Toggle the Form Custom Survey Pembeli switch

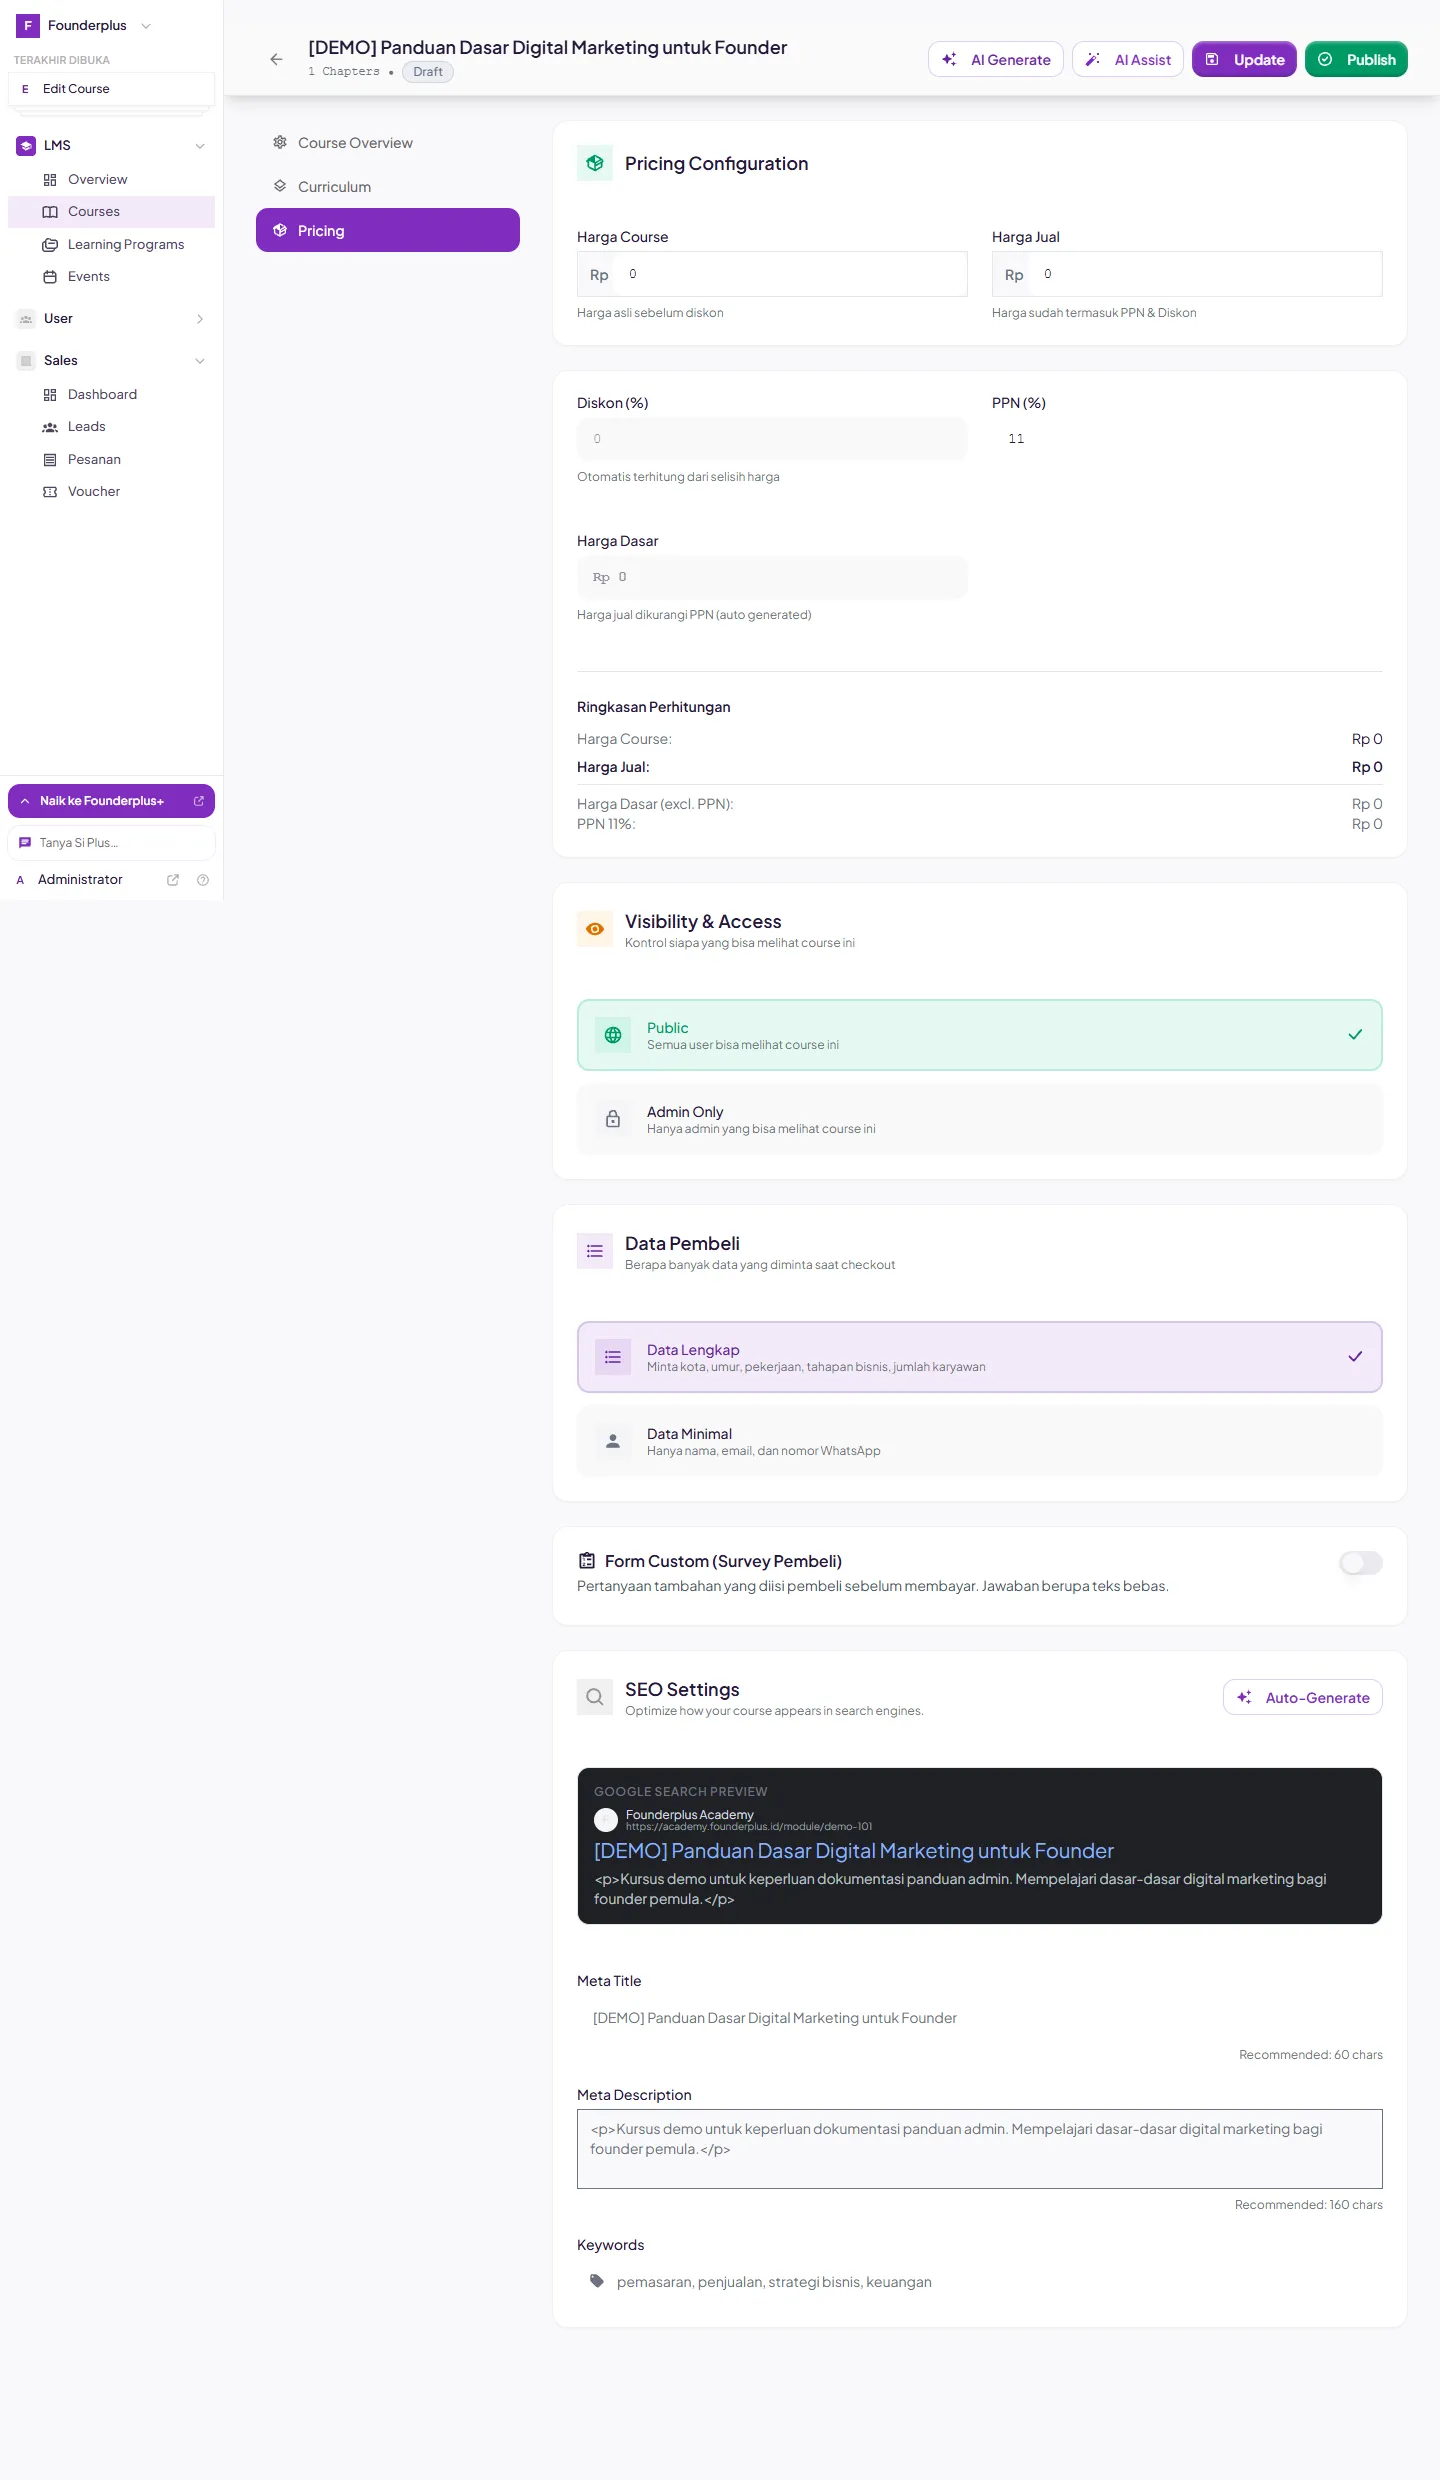(1361, 1562)
